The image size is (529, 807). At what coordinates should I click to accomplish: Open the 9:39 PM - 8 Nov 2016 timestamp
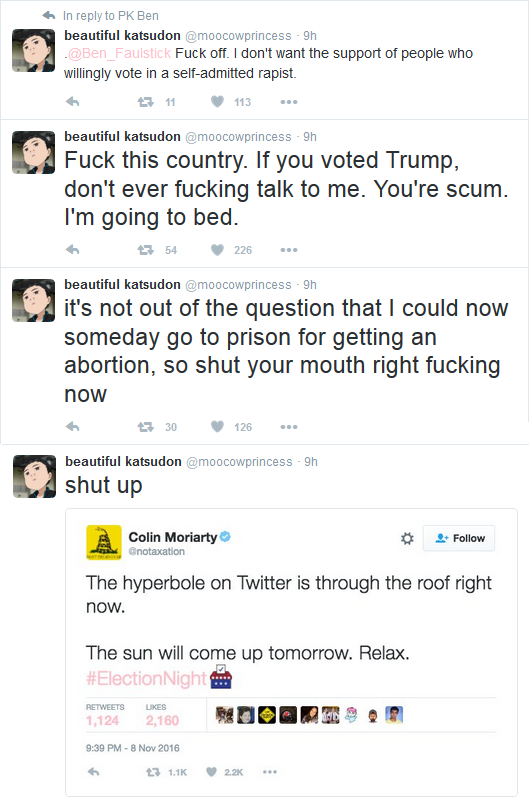(132, 748)
